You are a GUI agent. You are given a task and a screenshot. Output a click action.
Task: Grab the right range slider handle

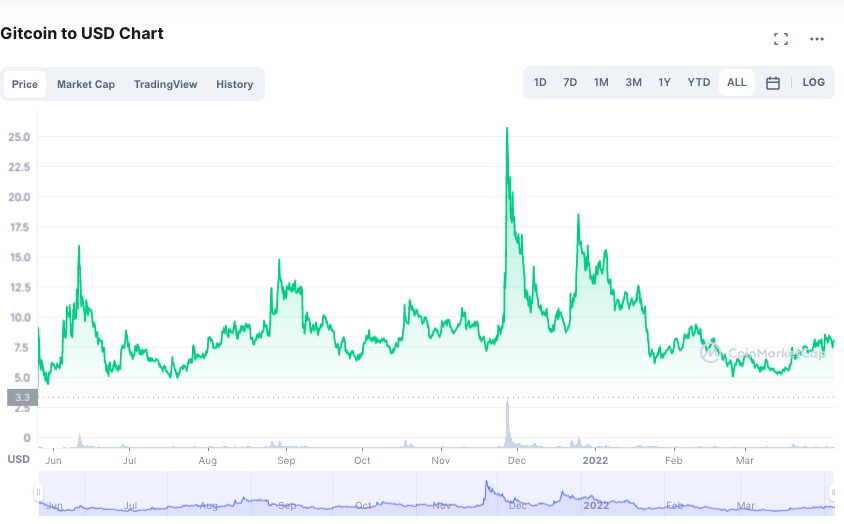(833, 492)
